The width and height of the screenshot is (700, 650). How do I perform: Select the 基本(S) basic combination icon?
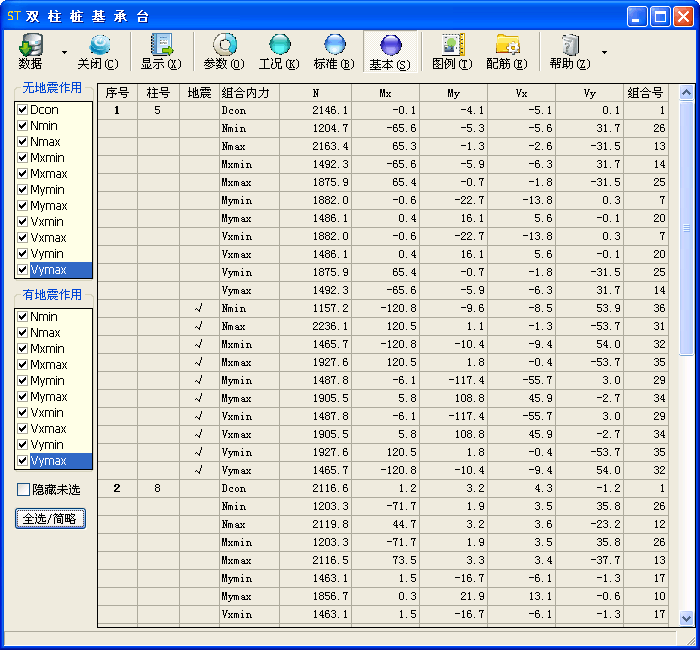[390, 51]
